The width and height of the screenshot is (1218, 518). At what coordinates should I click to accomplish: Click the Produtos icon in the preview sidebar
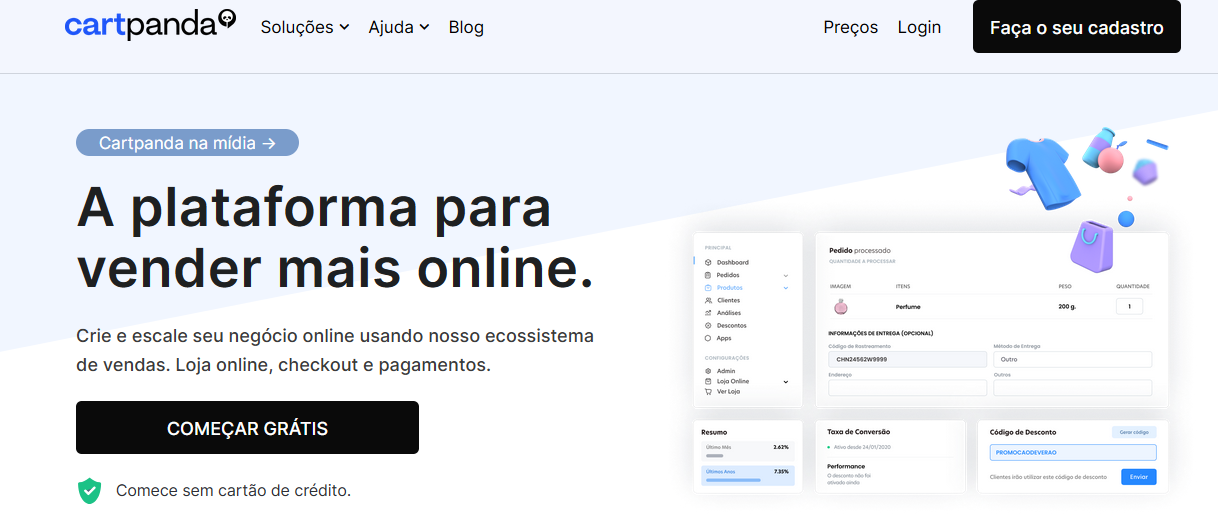[x=708, y=287]
